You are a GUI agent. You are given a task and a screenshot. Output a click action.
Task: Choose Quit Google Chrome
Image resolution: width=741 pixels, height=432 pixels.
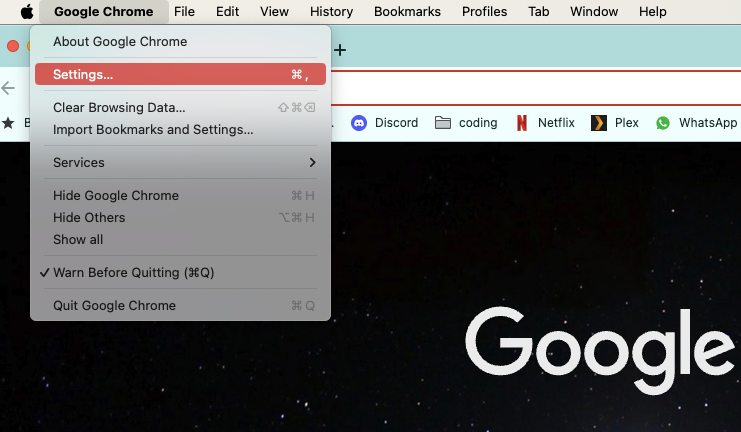181,306
